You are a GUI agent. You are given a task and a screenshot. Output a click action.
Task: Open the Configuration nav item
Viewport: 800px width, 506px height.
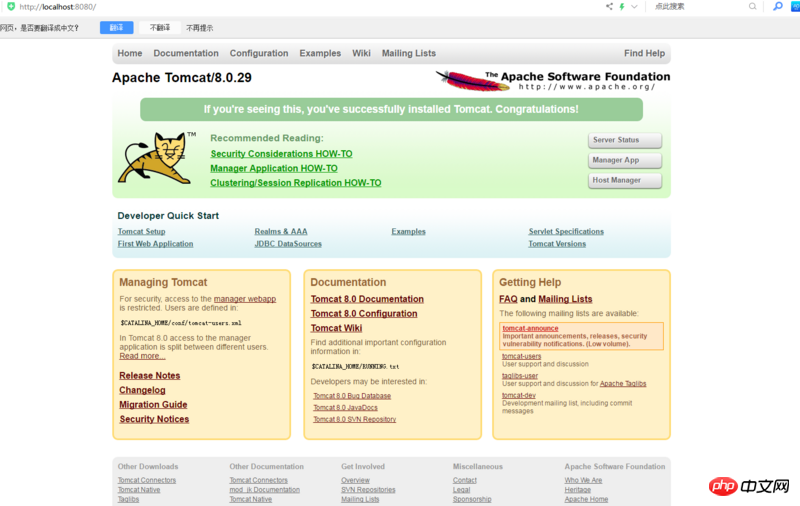(259, 53)
